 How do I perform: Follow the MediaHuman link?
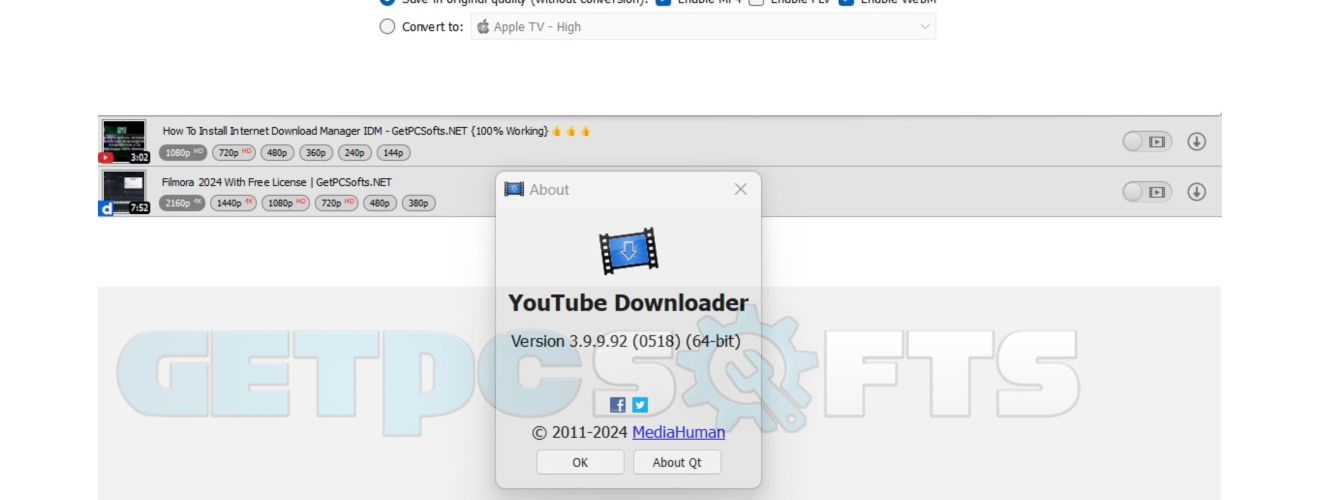tap(679, 433)
